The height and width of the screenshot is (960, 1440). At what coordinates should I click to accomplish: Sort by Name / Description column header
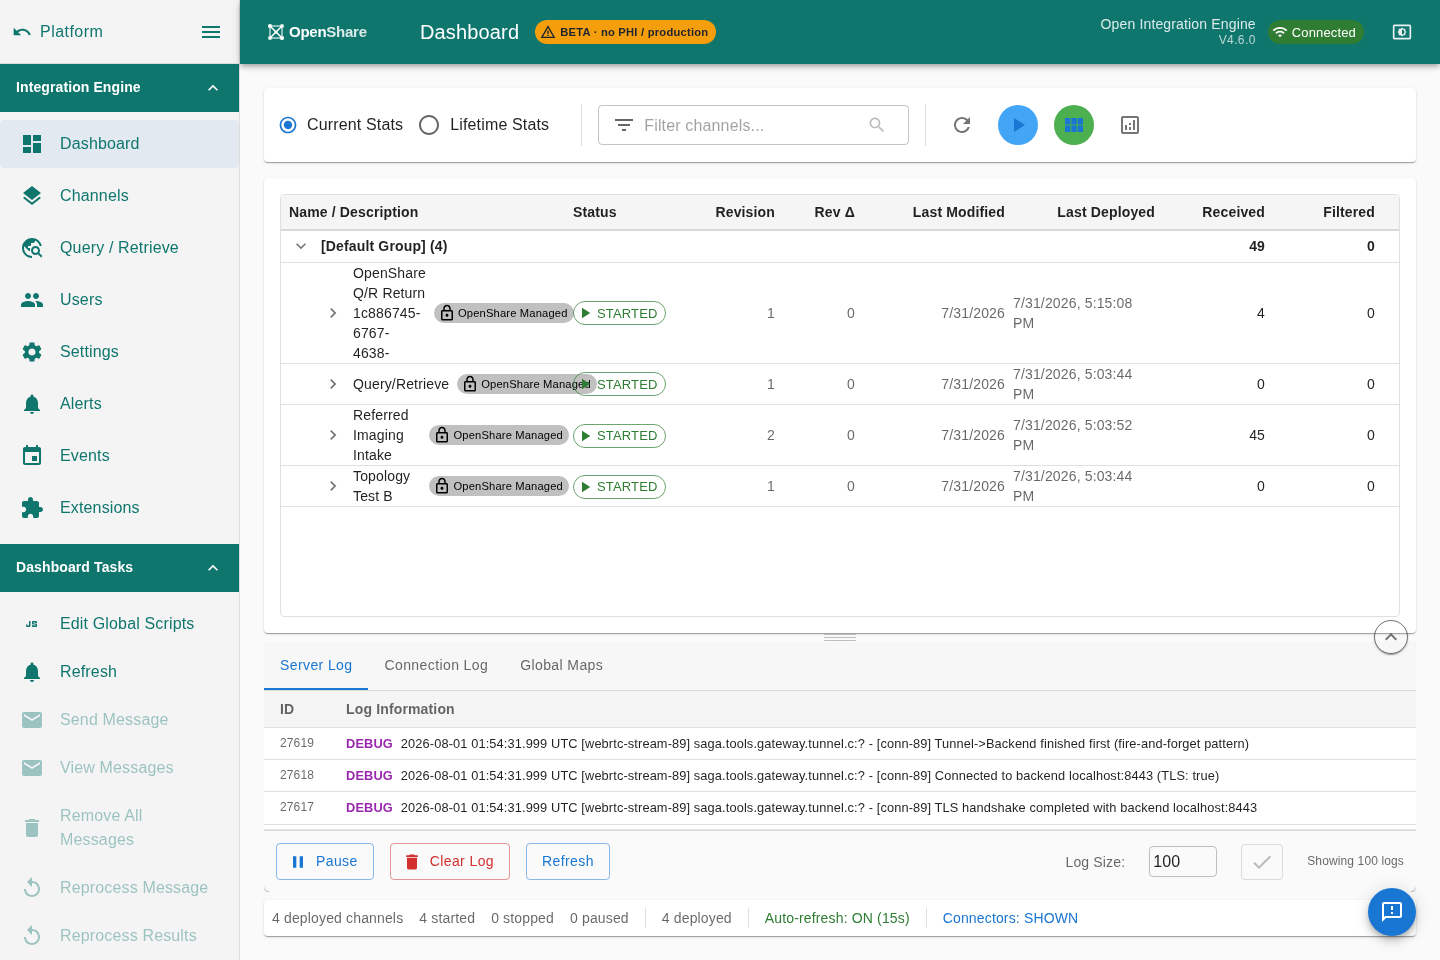(x=354, y=212)
